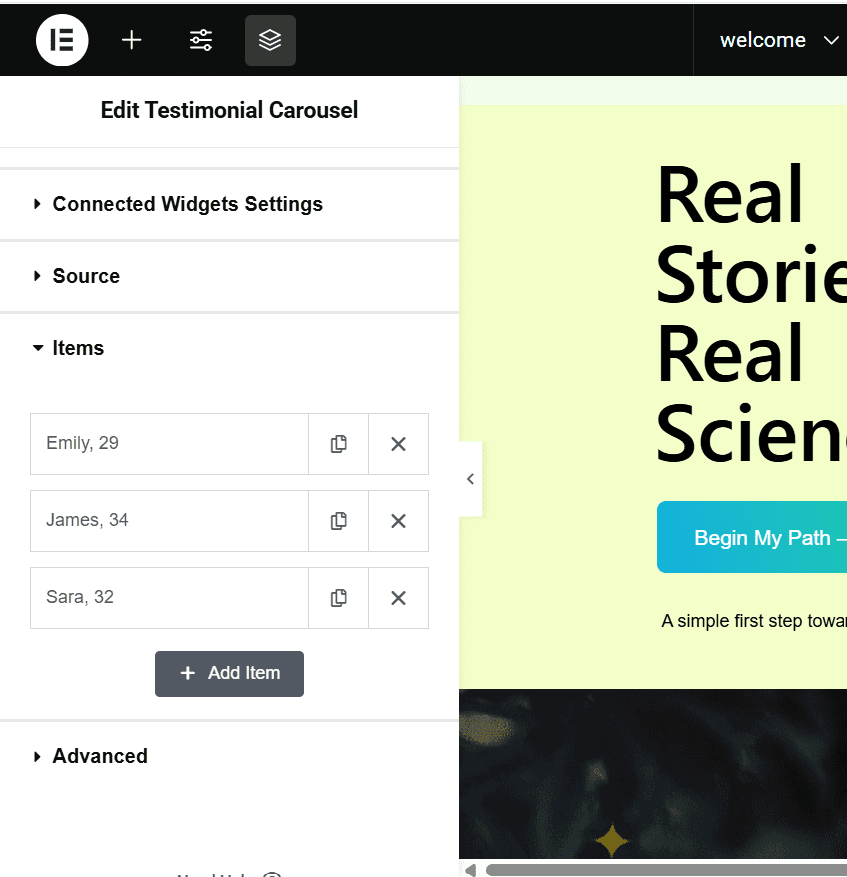Collapse the Items section
This screenshot has height=877, width=847.
(x=78, y=348)
